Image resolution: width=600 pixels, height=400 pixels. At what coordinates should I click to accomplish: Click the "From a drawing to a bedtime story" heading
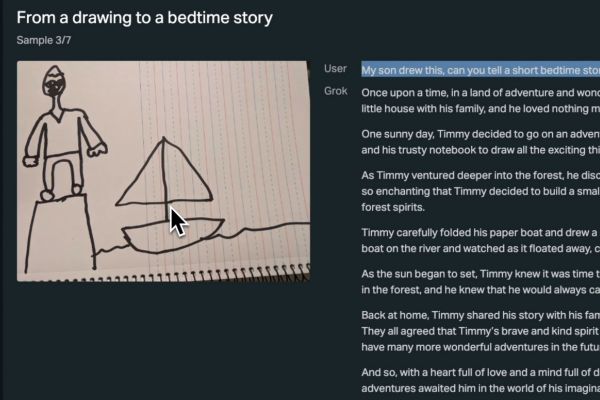pyautogui.click(x=145, y=18)
